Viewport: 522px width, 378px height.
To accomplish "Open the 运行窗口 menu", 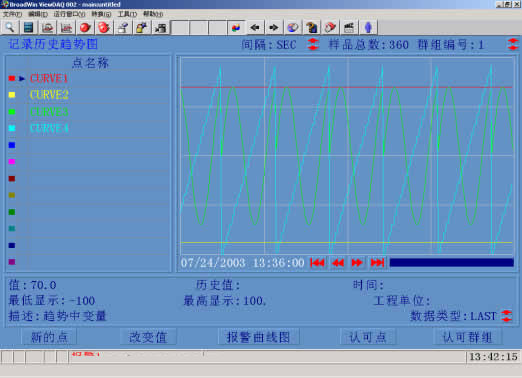I will [69, 14].
